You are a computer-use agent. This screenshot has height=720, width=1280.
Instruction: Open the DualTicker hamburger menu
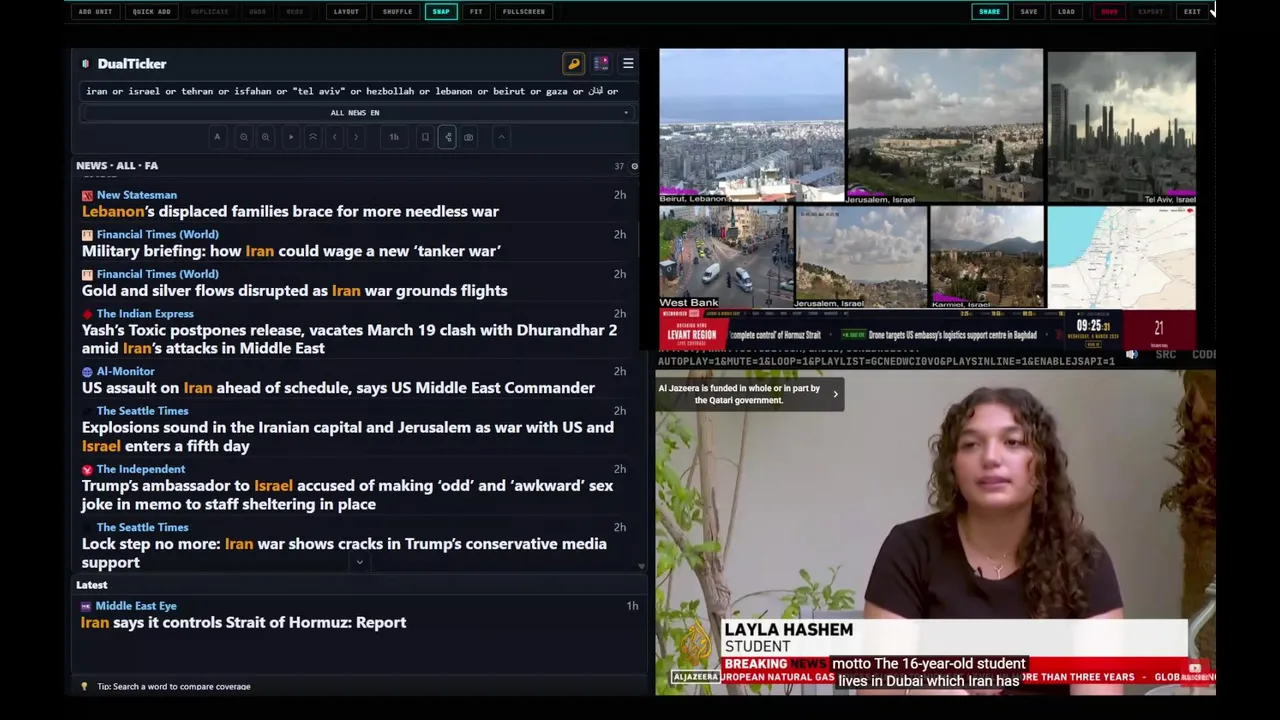coord(628,63)
